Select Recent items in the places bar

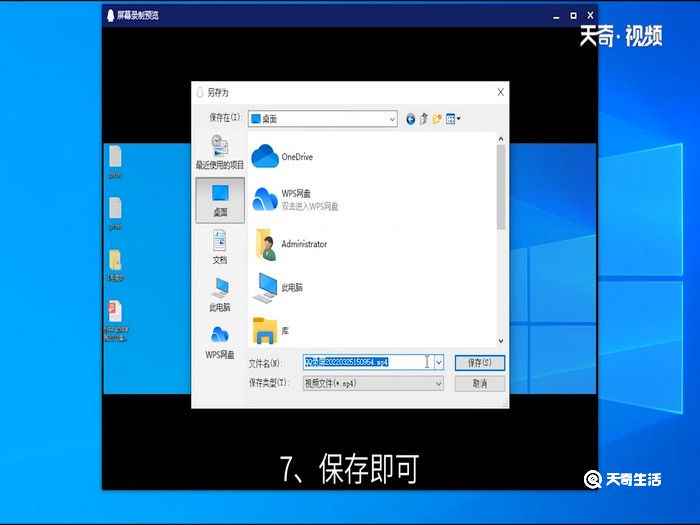[220, 152]
